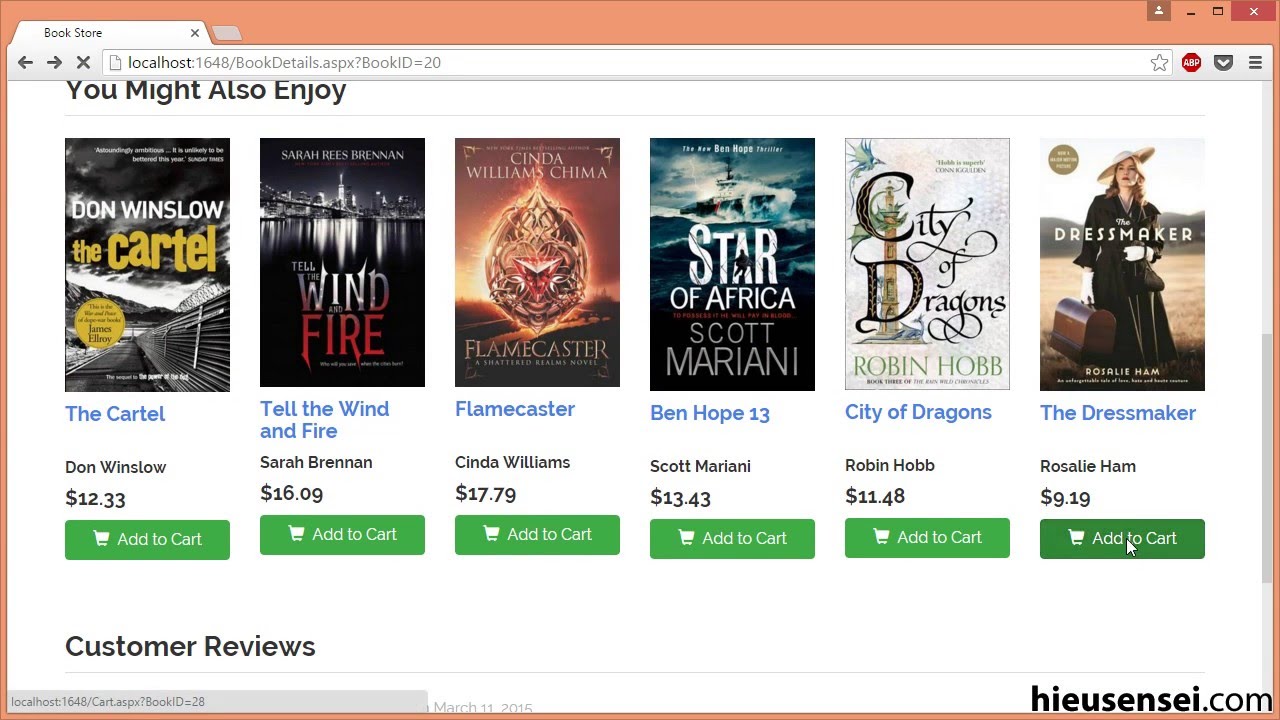Open the Pocket extension icon

click(x=1223, y=63)
